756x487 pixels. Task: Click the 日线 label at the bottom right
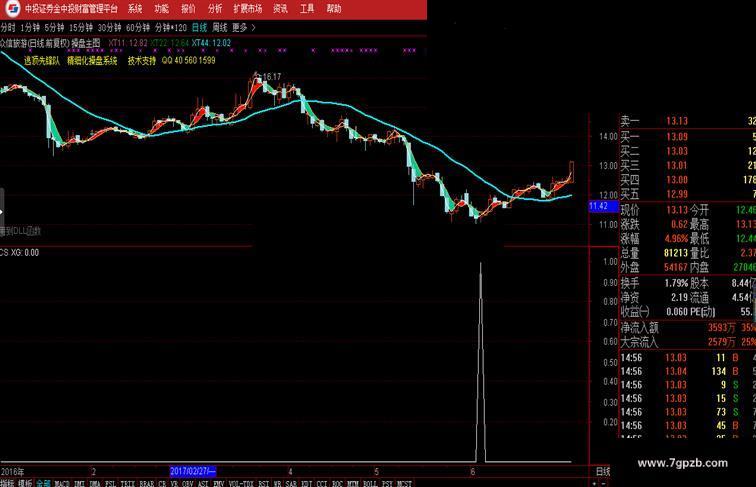click(603, 471)
